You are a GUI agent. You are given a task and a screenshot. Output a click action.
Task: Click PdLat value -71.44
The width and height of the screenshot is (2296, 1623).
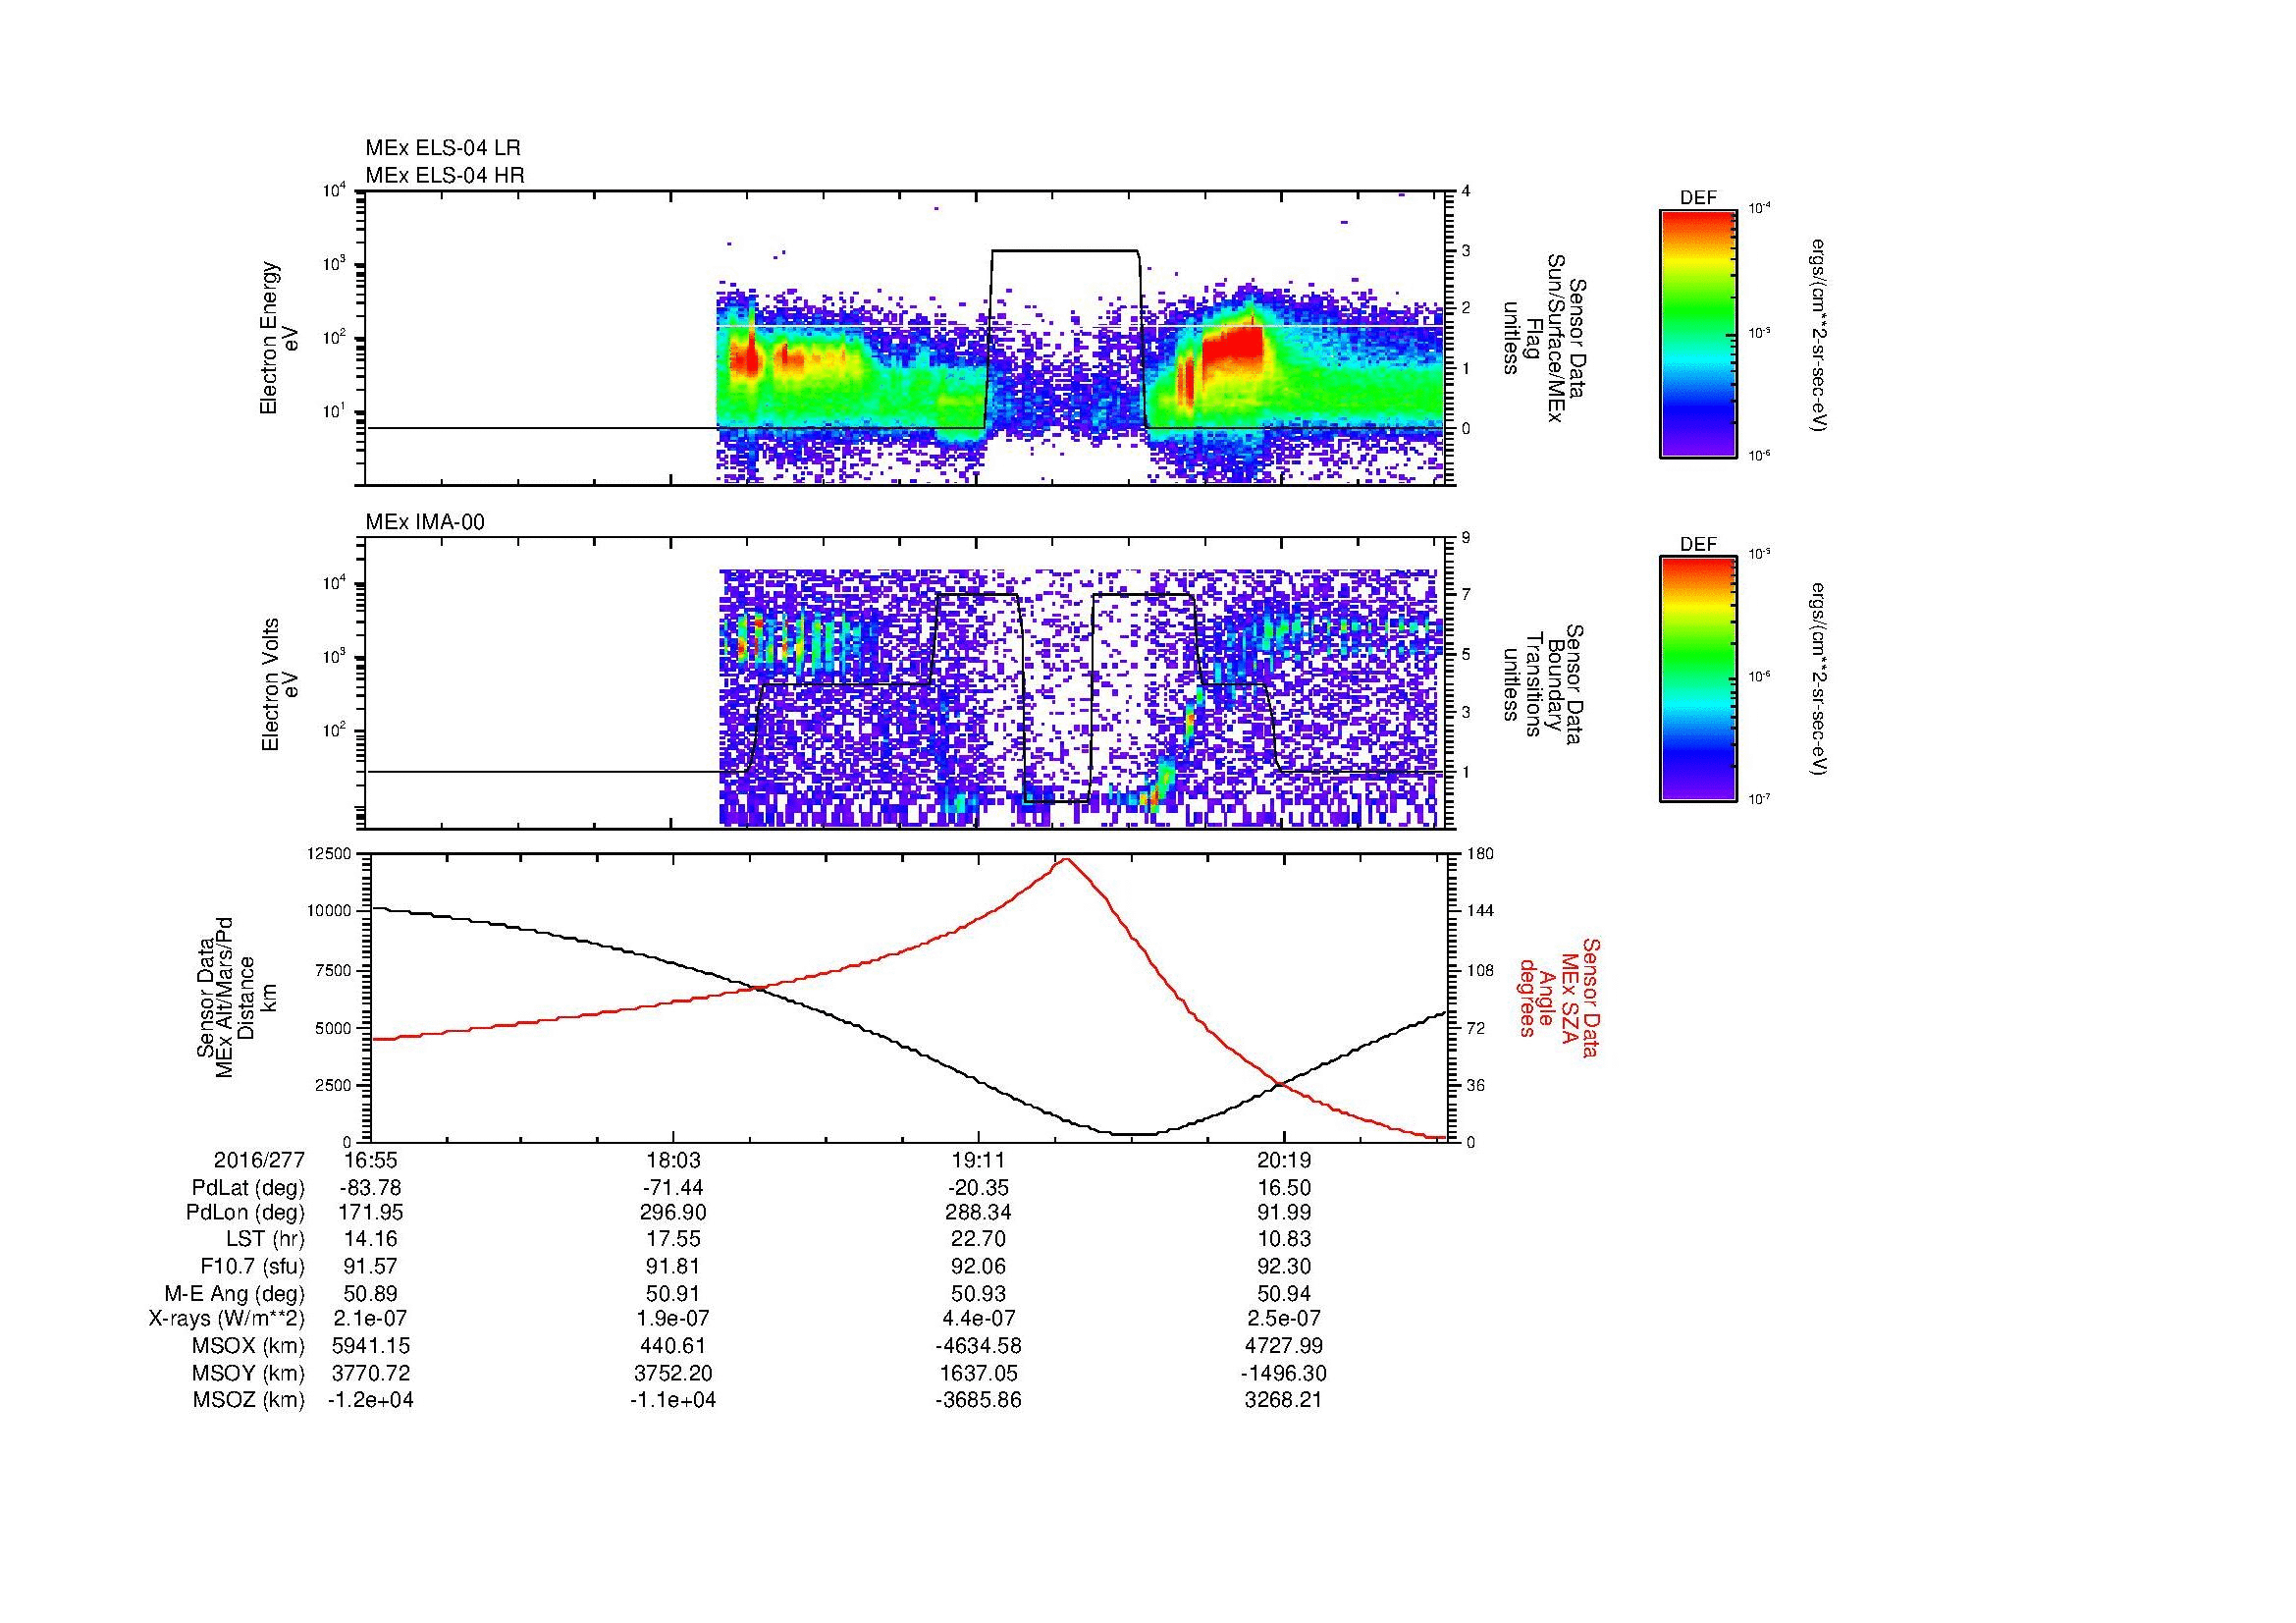(x=673, y=1188)
